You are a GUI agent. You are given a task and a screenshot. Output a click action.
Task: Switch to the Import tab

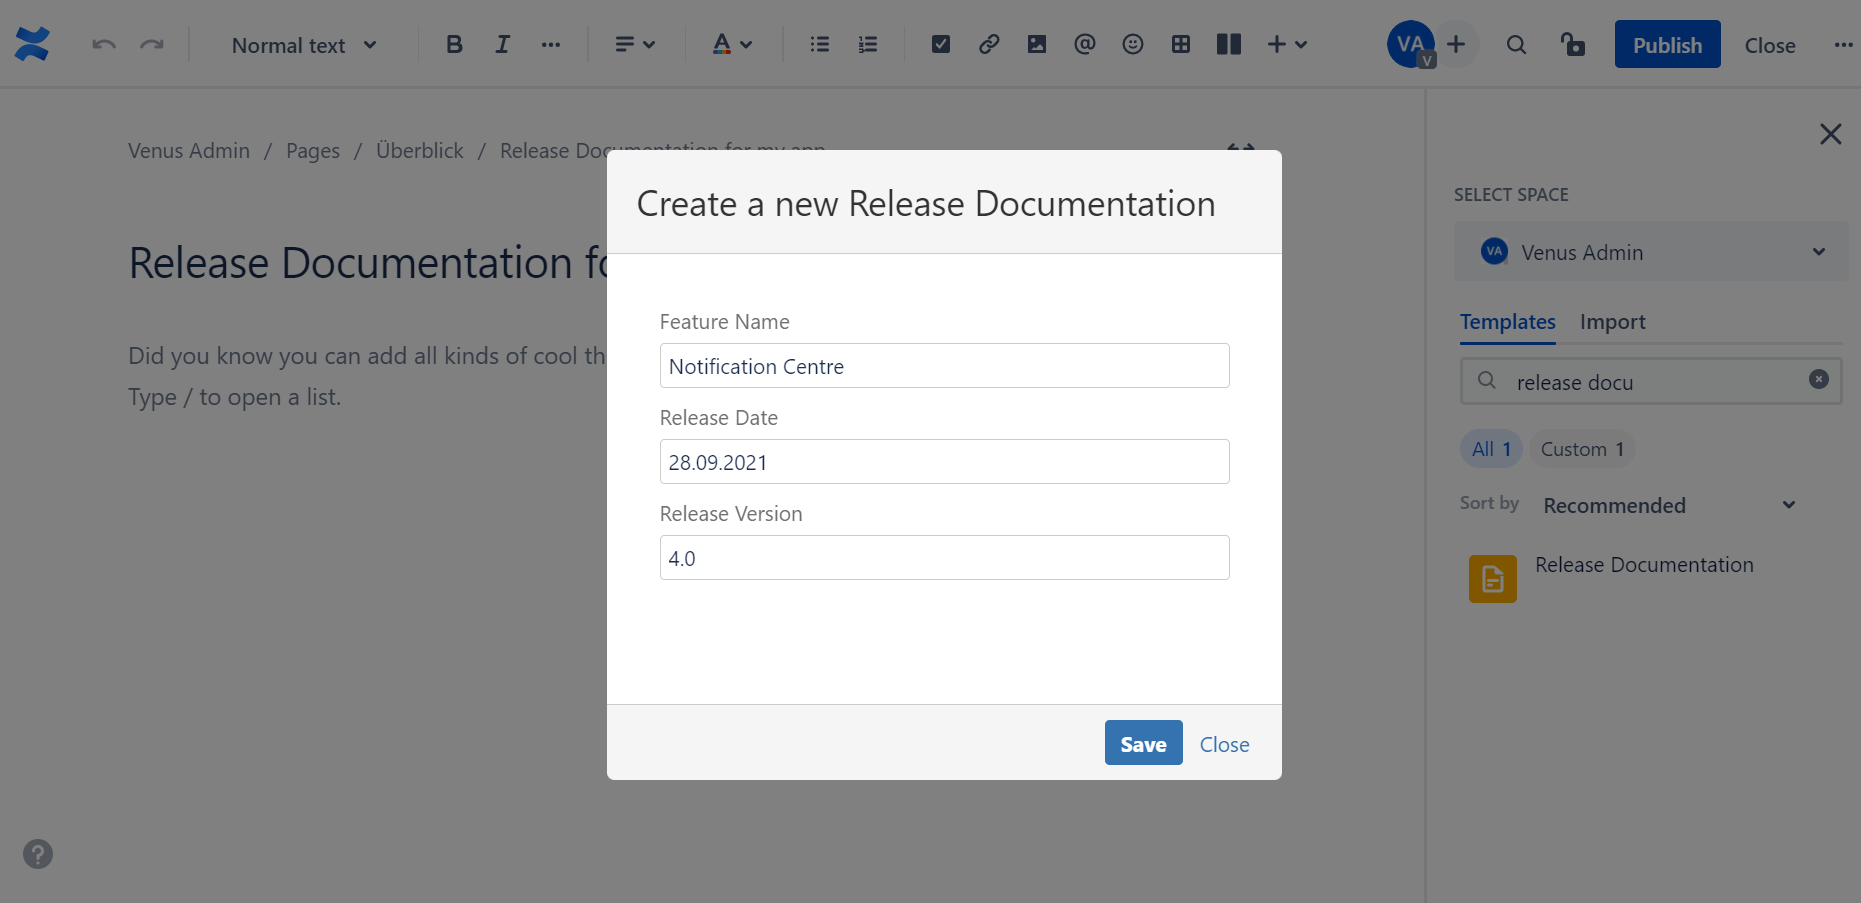pyautogui.click(x=1612, y=322)
